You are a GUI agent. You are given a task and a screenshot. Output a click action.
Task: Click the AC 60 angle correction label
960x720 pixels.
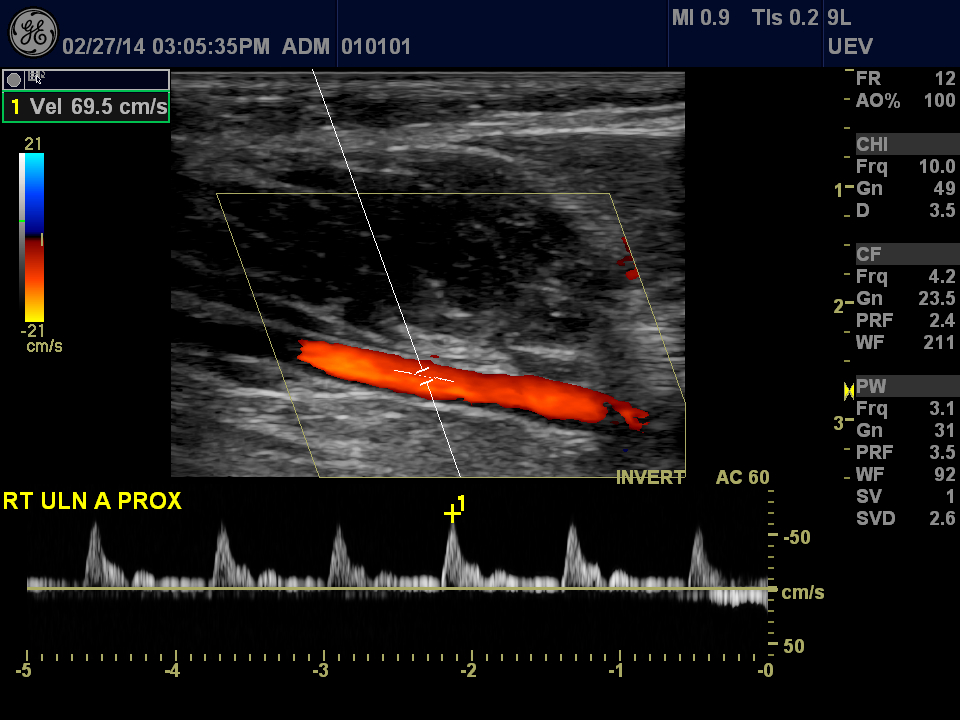[x=742, y=478]
